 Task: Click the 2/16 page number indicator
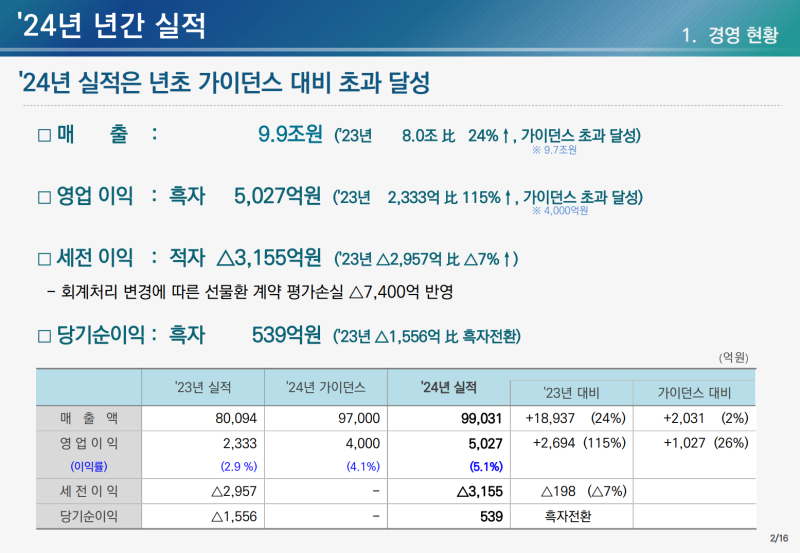pyautogui.click(x=779, y=539)
